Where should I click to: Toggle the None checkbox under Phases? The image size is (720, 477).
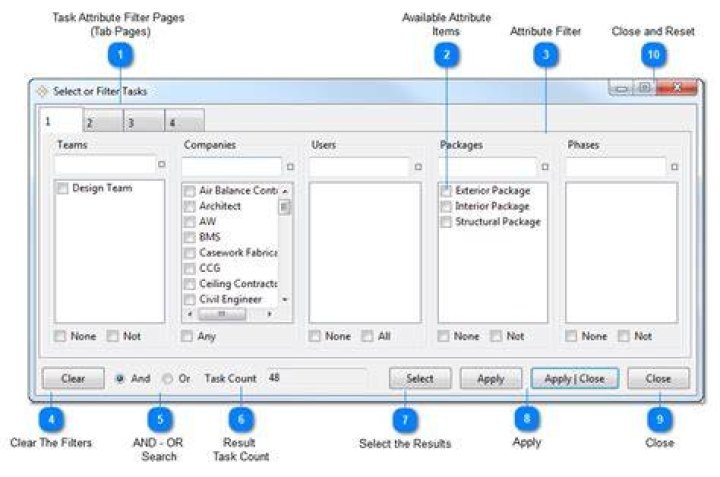[x=571, y=336]
